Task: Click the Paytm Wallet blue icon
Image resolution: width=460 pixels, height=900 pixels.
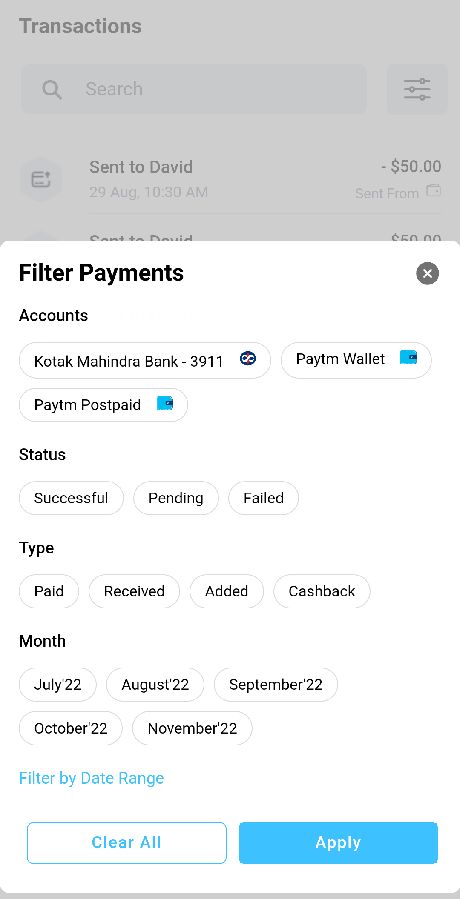Action: [x=408, y=357]
